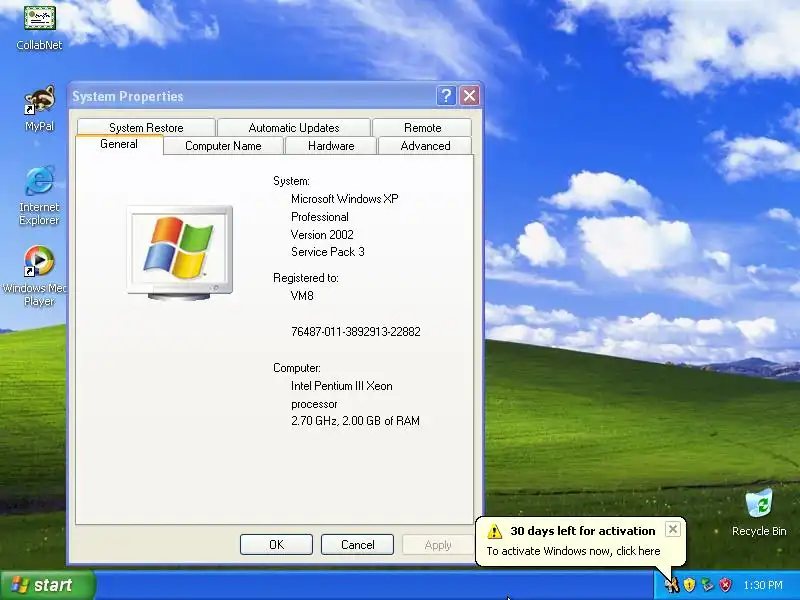Click the '30 days left for activation' heading
Viewport: 800px width, 600px height.
583,531
